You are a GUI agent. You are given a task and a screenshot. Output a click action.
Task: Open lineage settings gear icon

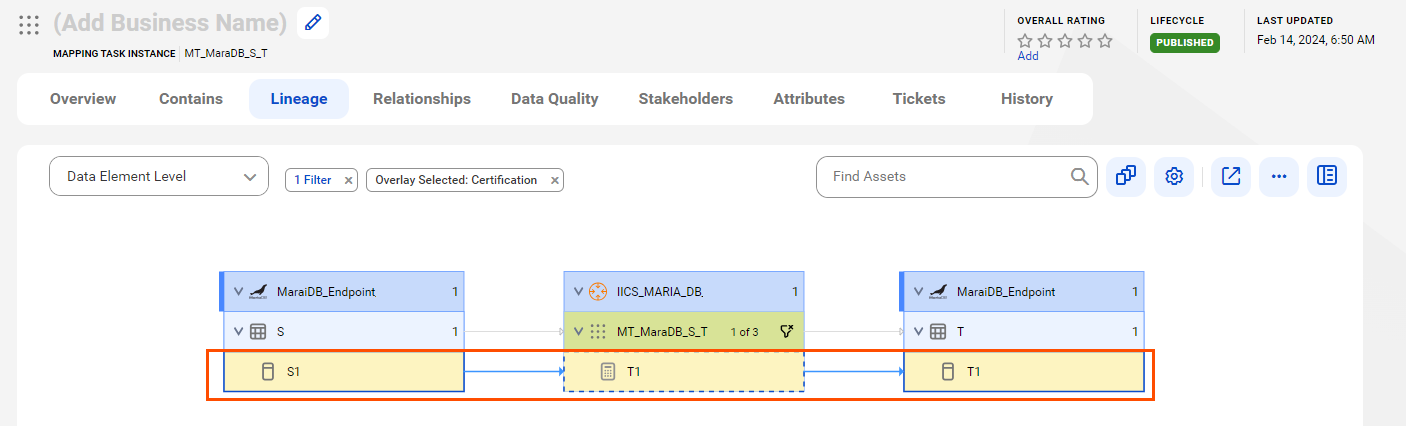click(1174, 176)
